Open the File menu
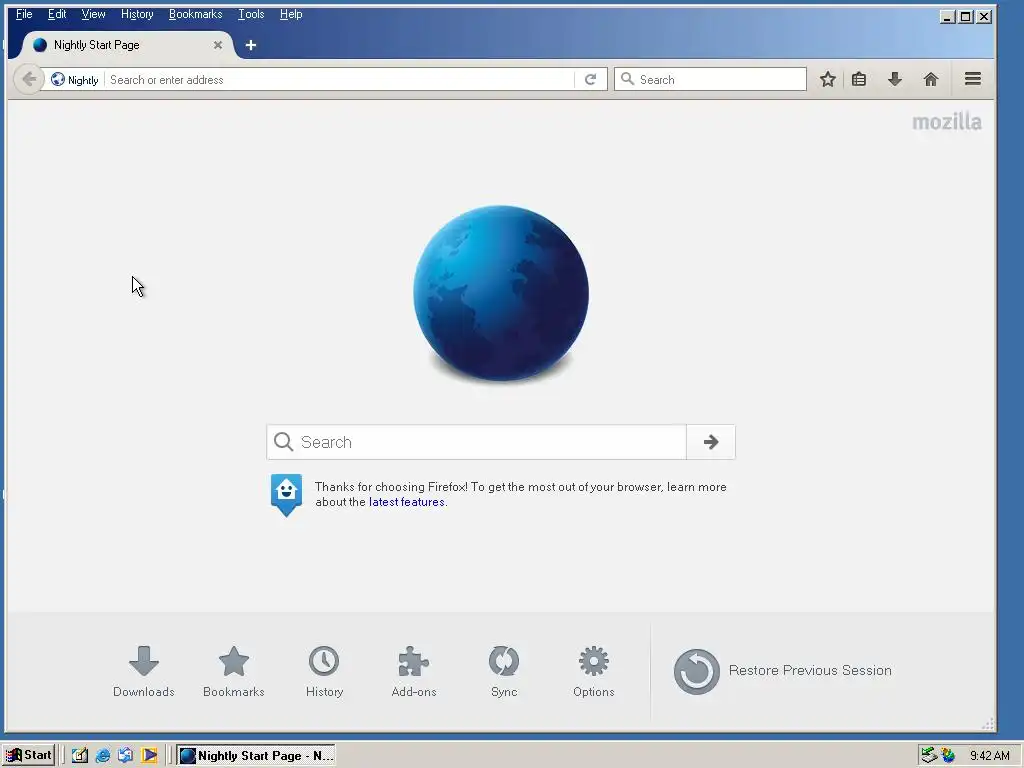 coord(24,14)
